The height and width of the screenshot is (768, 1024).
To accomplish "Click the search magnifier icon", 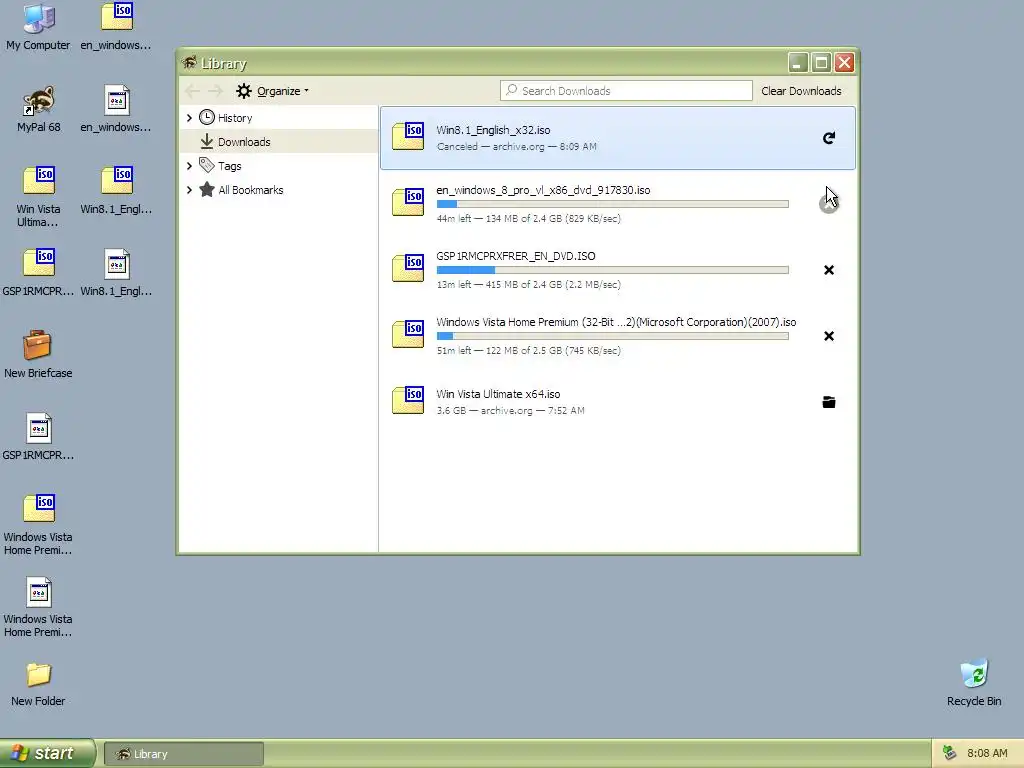I will pos(512,90).
